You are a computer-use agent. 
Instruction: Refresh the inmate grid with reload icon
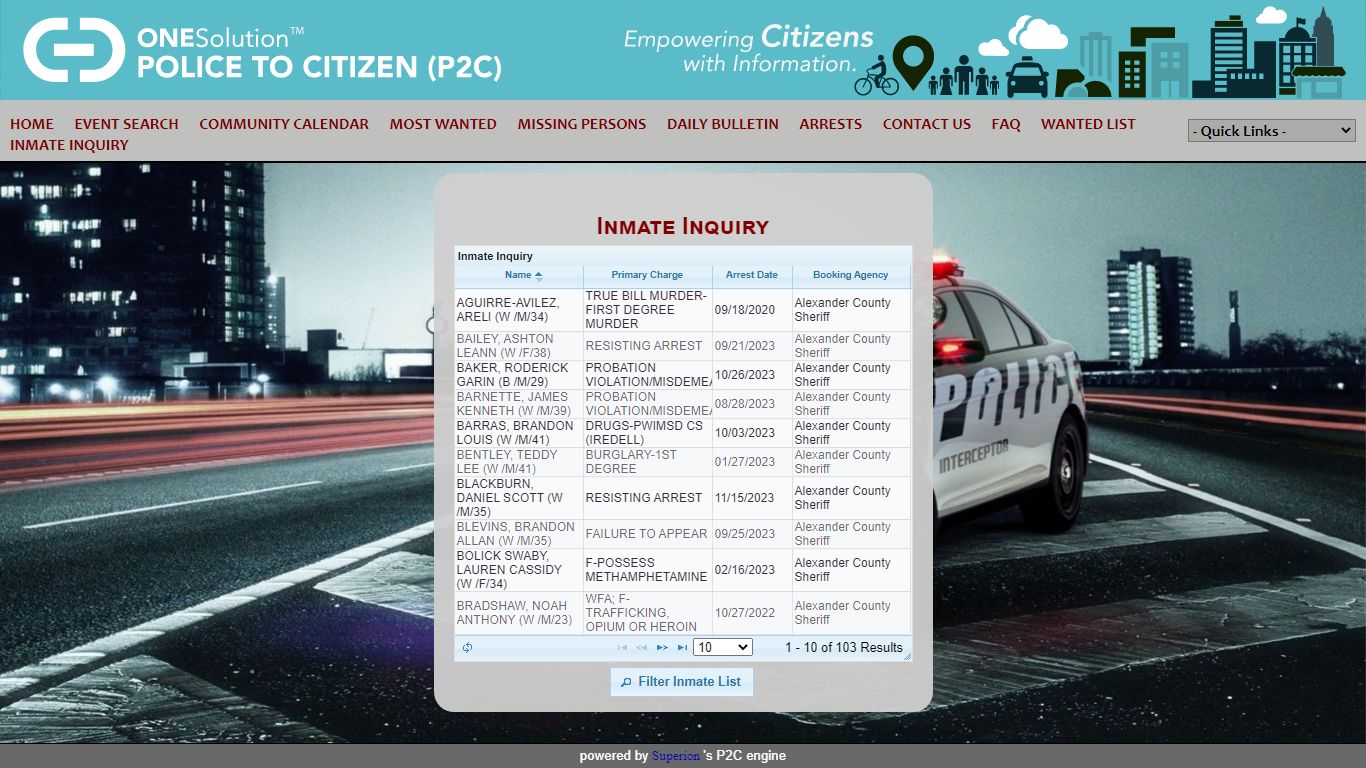coord(467,648)
